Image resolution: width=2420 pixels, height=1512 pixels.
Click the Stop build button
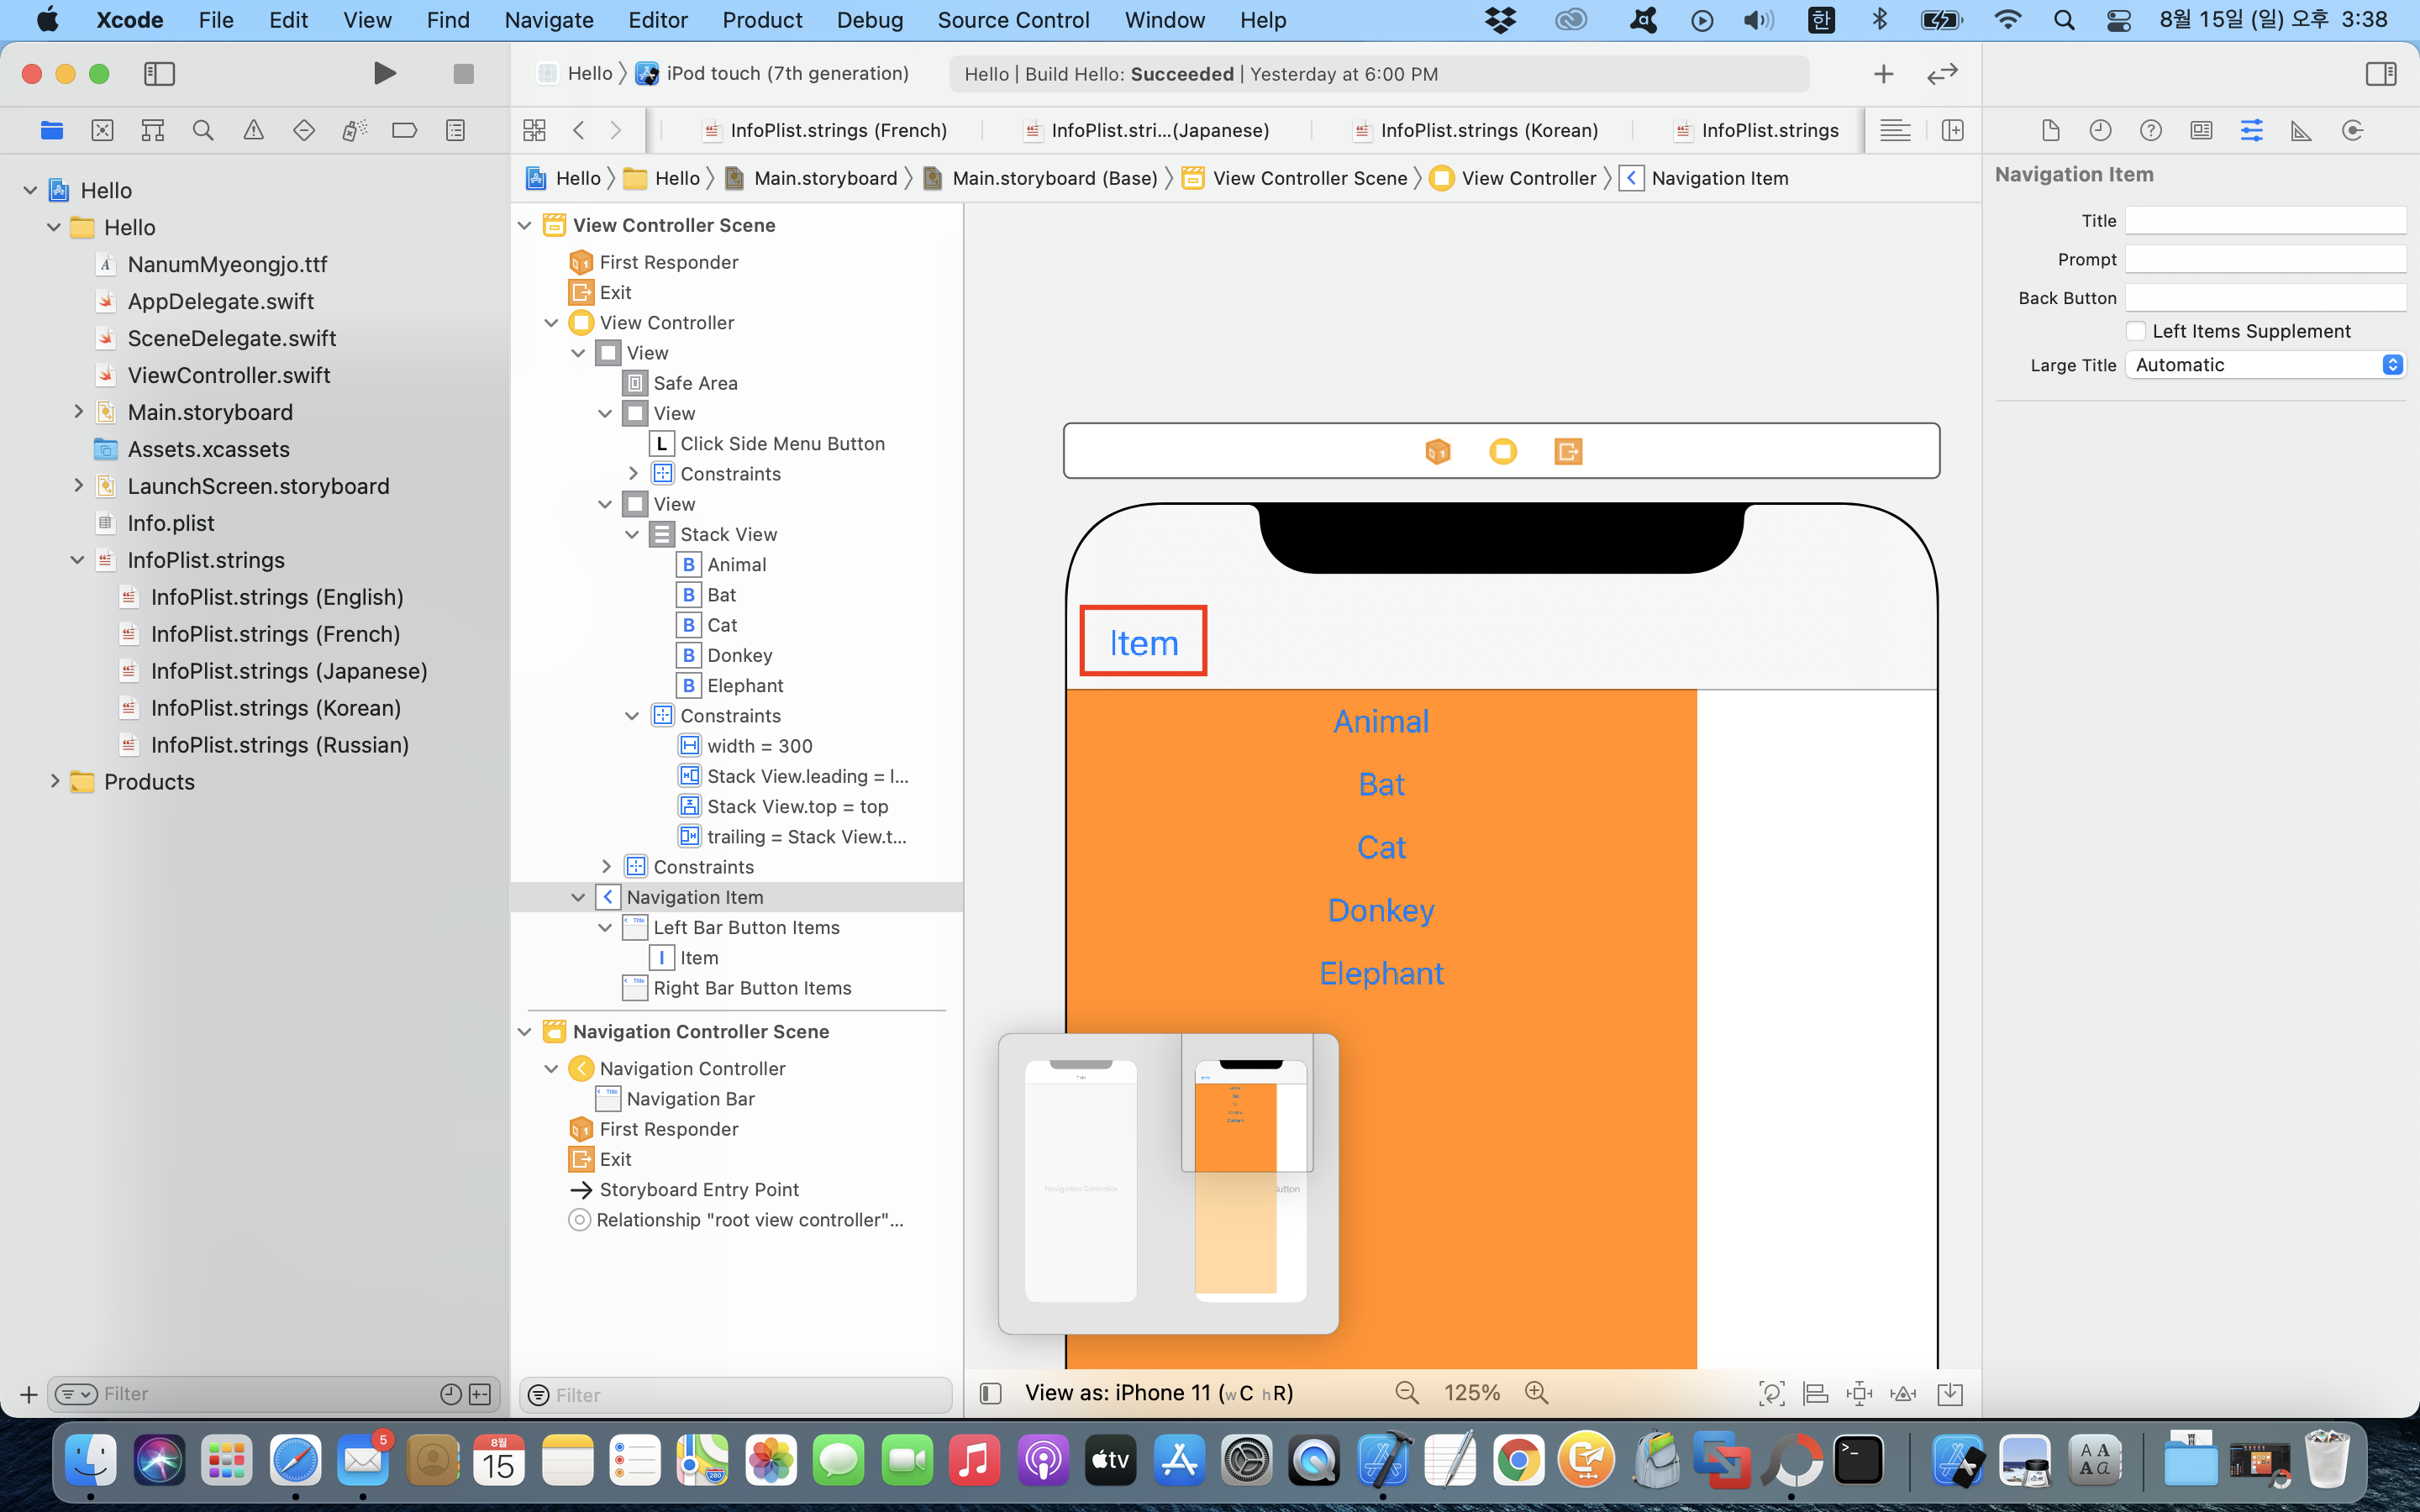[x=463, y=73]
